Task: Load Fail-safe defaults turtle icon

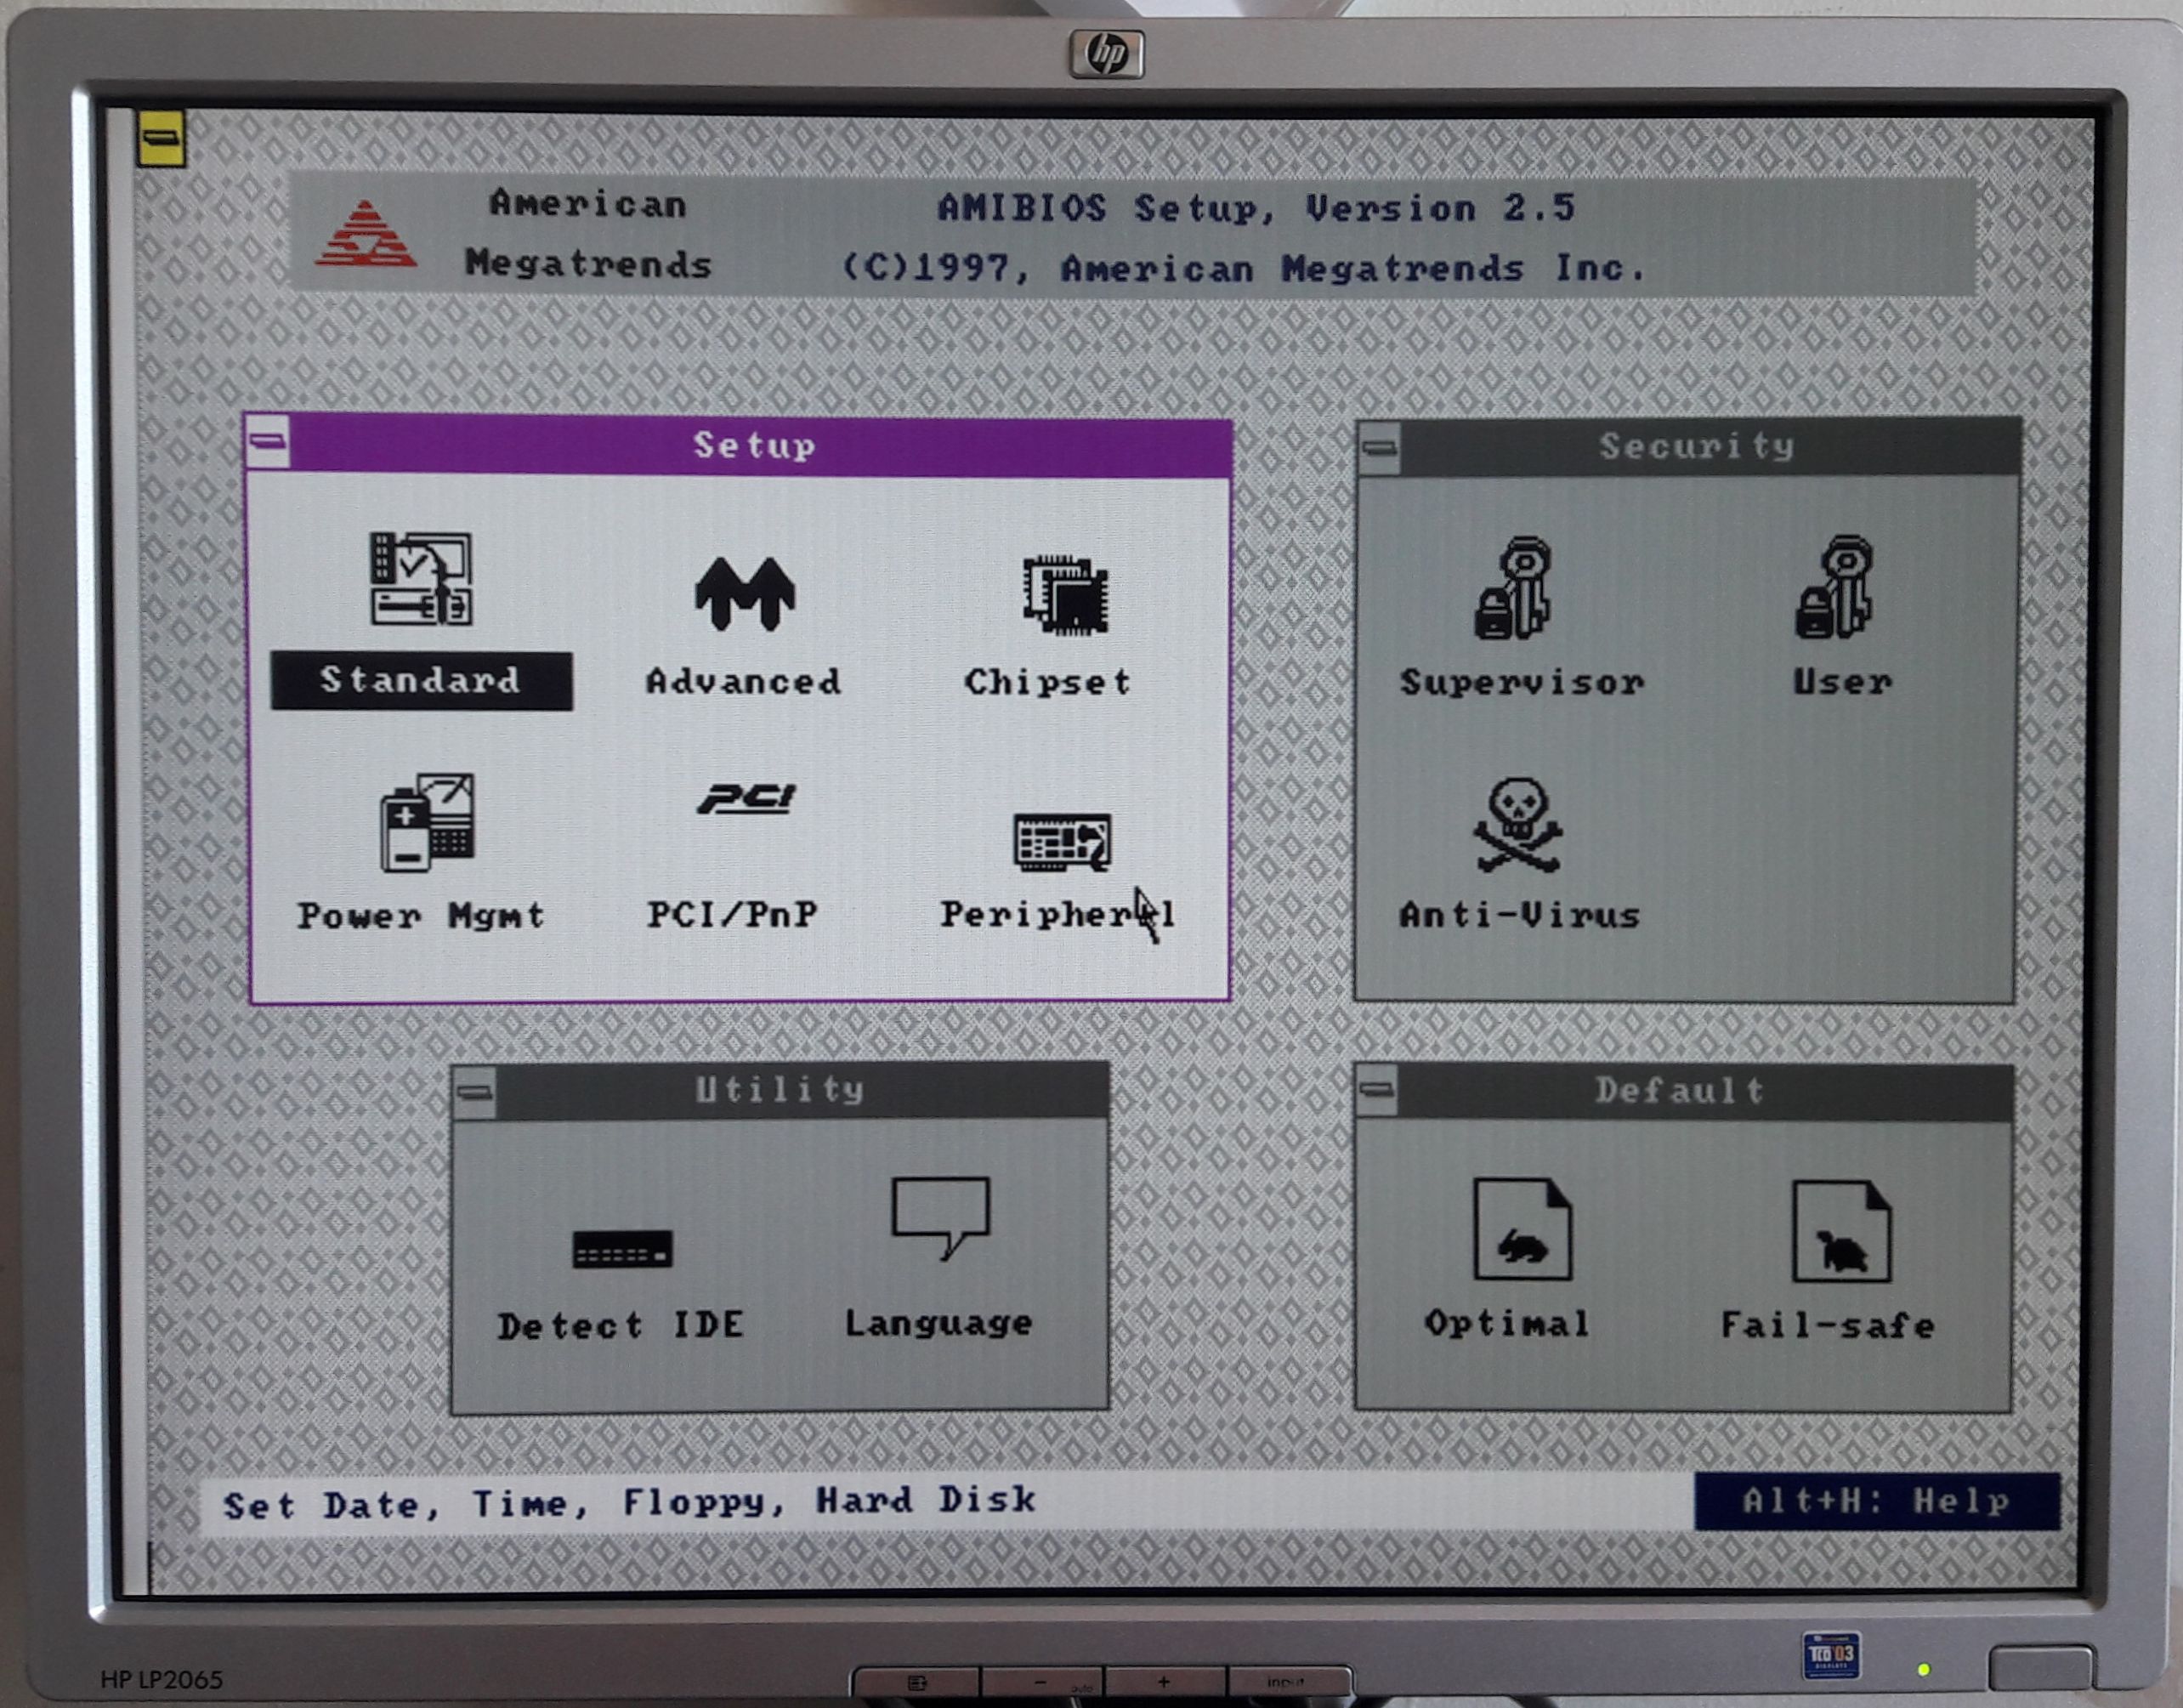Action: pyautogui.click(x=1841, y=1233)
